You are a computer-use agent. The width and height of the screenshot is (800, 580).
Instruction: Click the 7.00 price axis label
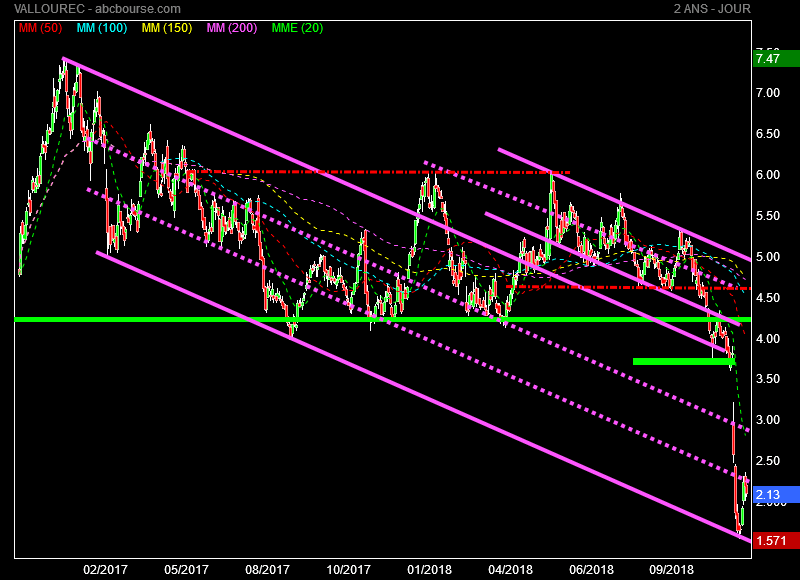[768, 93]
